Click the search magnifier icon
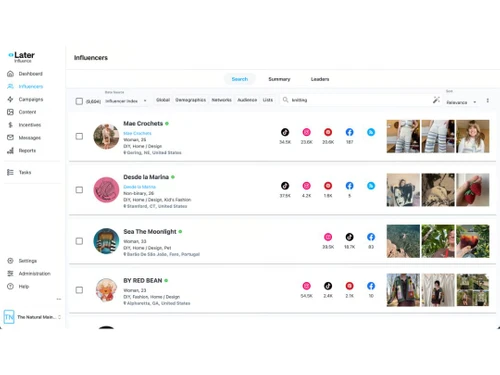Screen dimensions: 500x375 point(285,100)
